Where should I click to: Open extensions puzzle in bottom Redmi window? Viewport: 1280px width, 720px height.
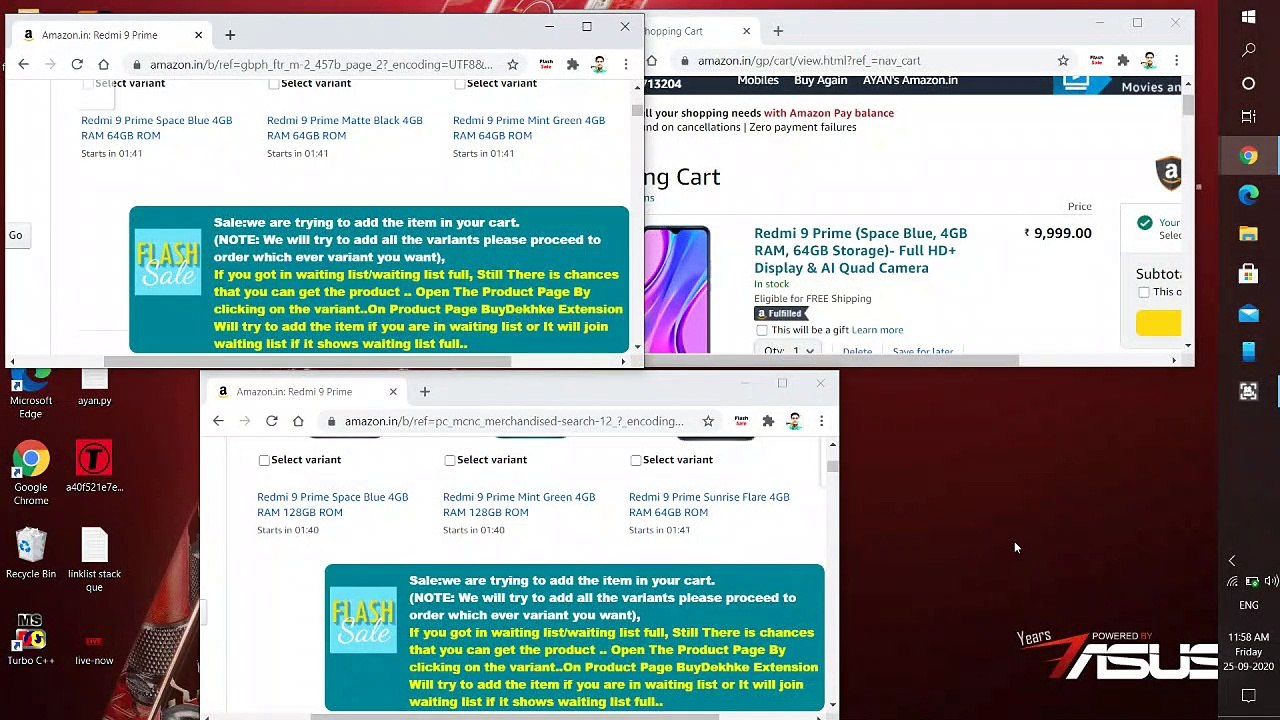768,421
